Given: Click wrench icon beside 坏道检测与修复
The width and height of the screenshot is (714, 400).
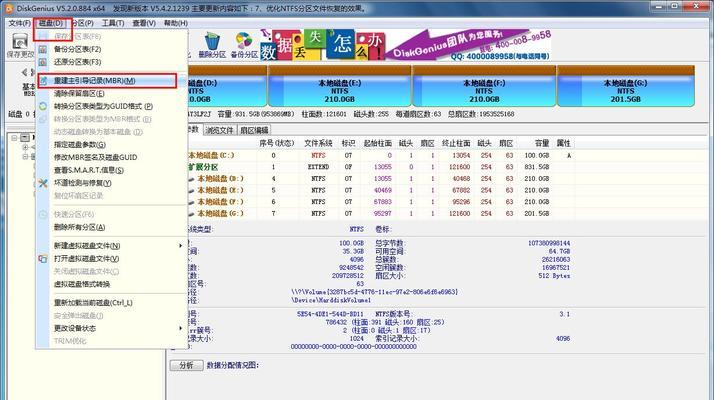Looking at the screenshot, I should point(43,183).
